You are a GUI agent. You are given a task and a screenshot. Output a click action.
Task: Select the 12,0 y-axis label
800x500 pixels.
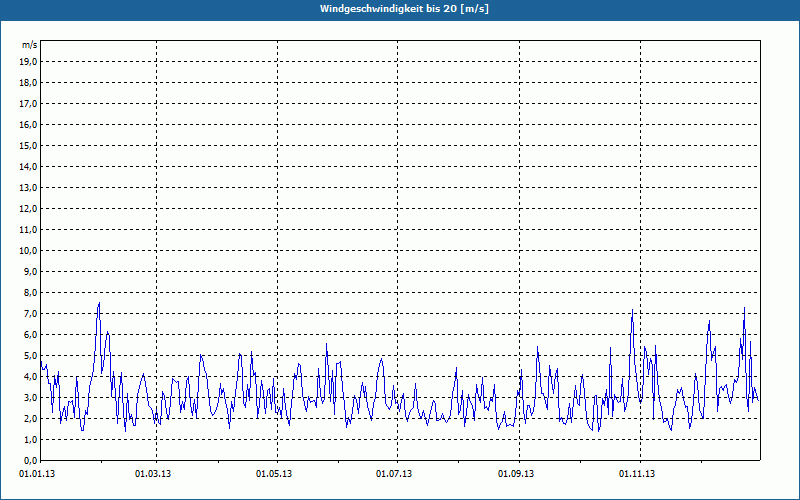[x=28, y=209]
